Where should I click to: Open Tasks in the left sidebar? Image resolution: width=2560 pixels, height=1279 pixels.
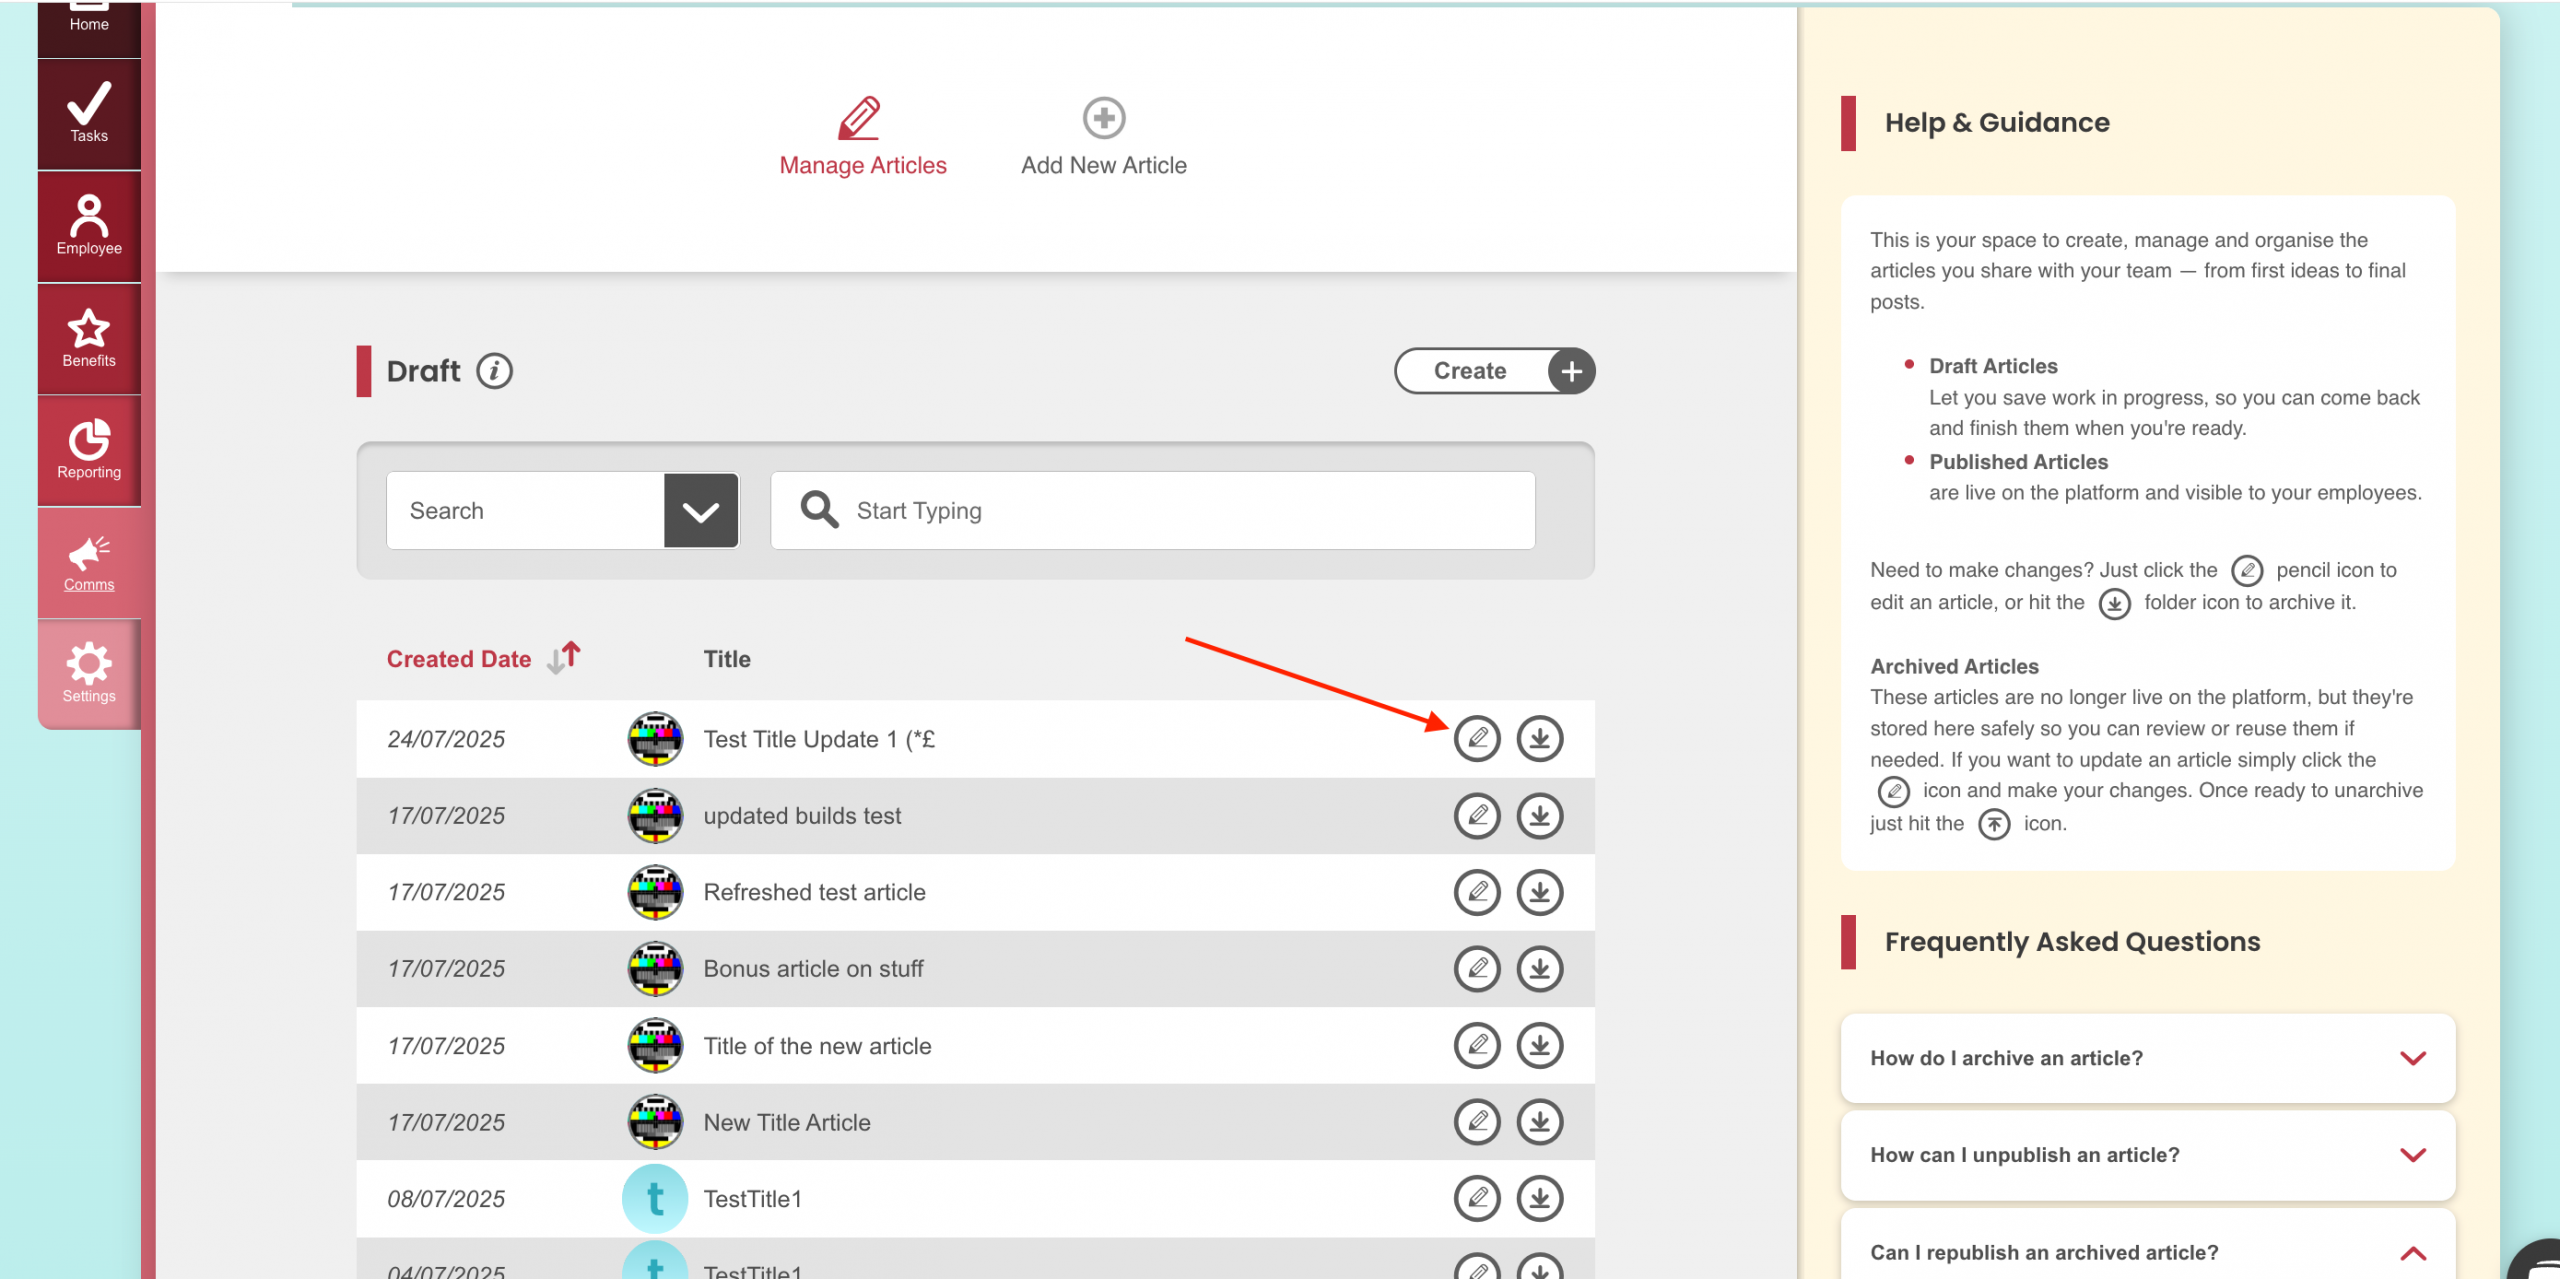pyautogui.click(x=89, y=115)
